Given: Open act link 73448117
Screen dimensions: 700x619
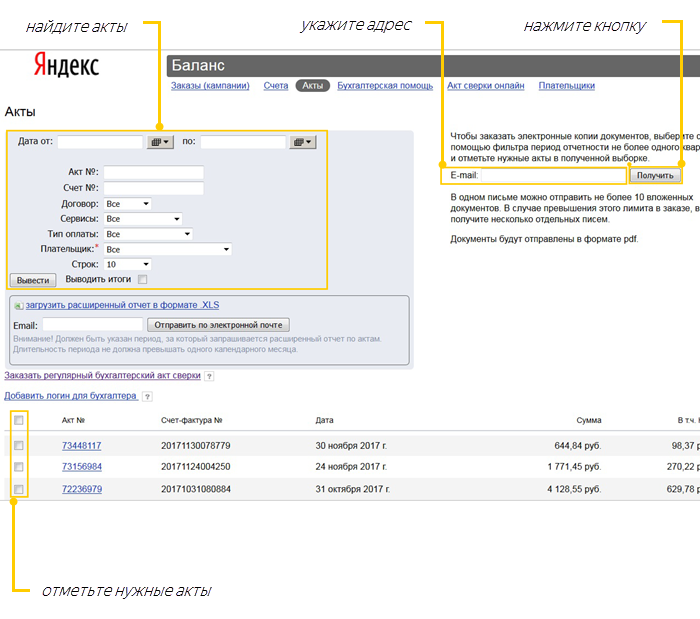Looking at the screenshot, I should pyautogui.click(x=82, y=446).
